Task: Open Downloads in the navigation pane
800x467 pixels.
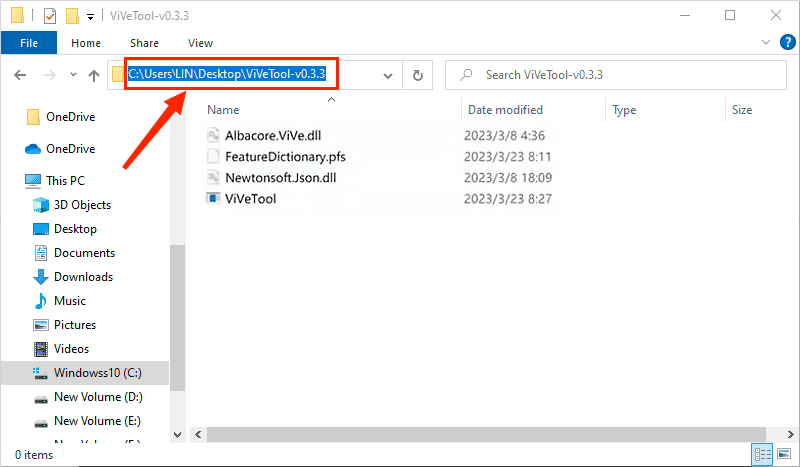Action: pos(83,277)
